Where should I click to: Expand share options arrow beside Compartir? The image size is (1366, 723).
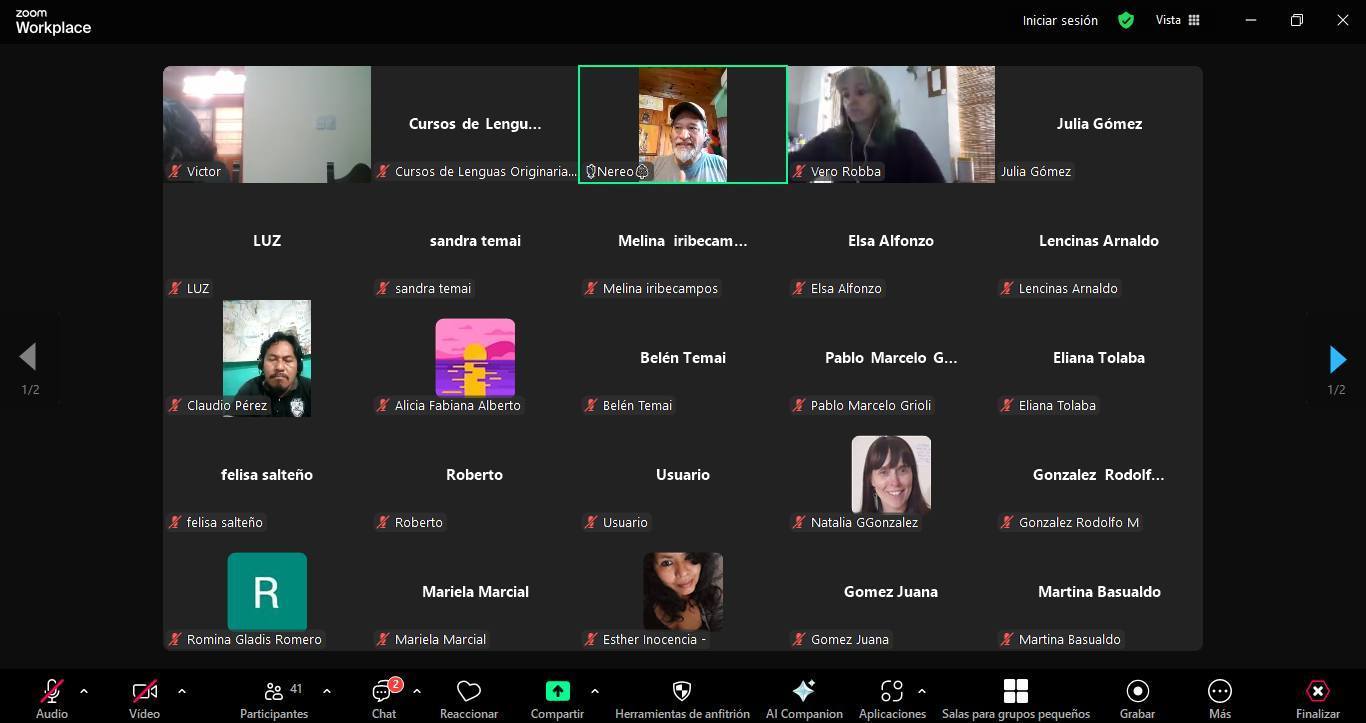[595, 691]
